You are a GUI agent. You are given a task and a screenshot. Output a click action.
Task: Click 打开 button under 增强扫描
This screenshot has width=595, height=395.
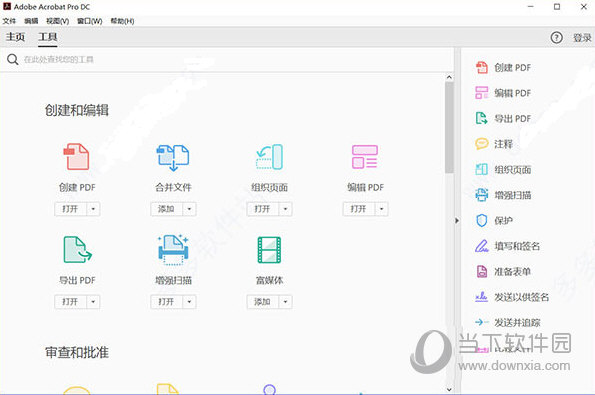coord(167,302)
